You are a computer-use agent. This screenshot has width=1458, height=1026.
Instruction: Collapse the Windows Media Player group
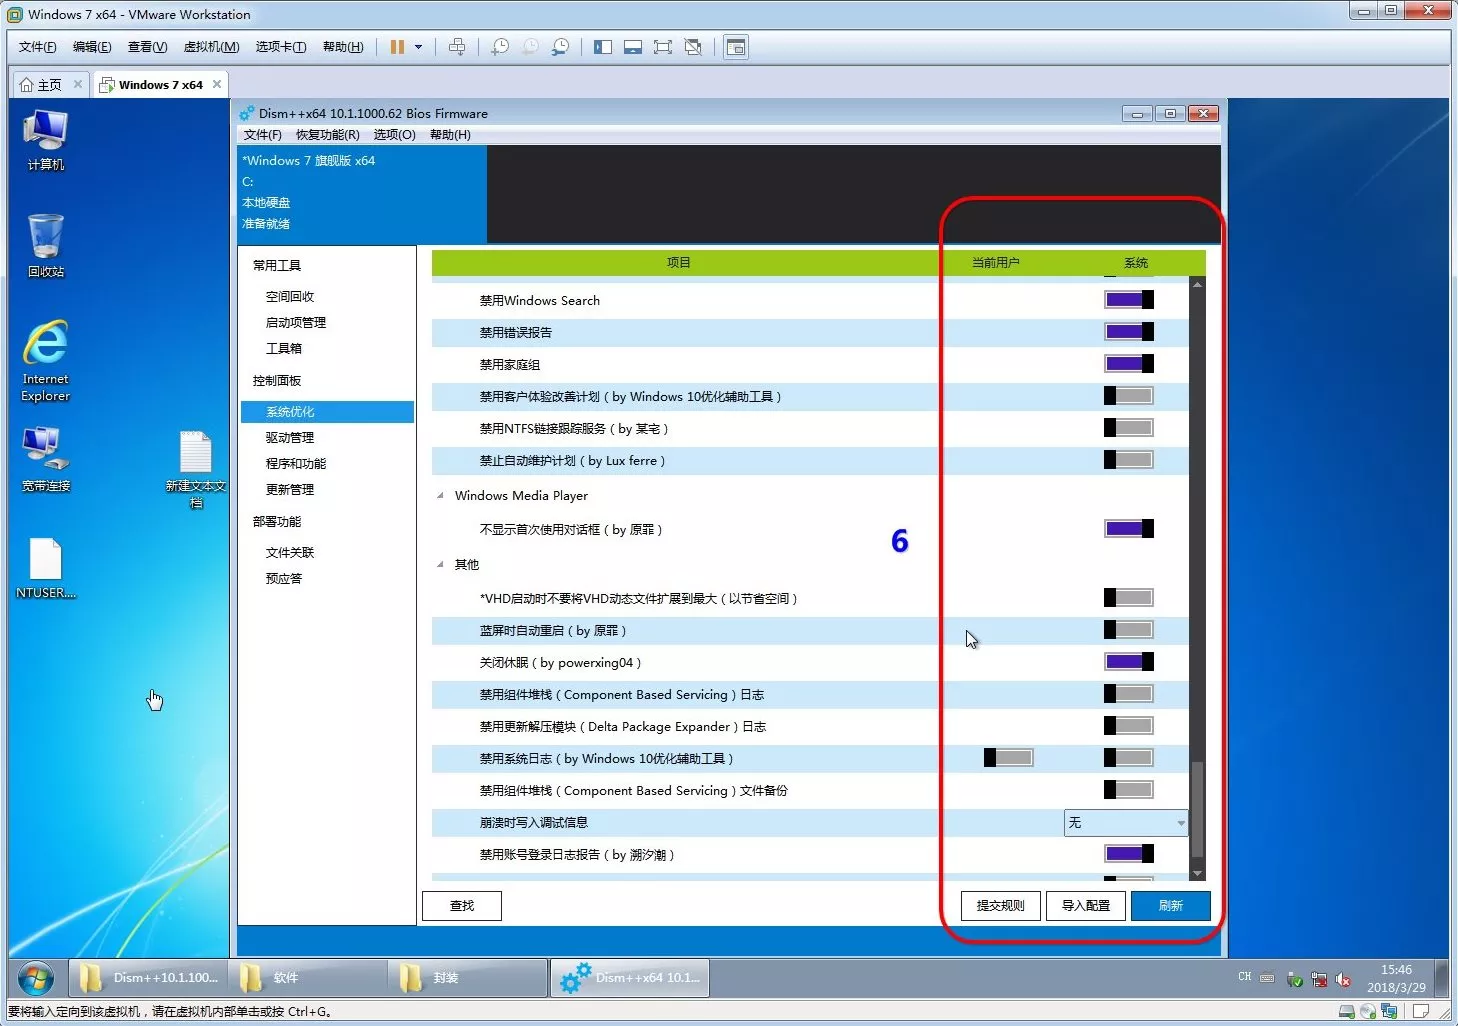(x=441, y=496)
